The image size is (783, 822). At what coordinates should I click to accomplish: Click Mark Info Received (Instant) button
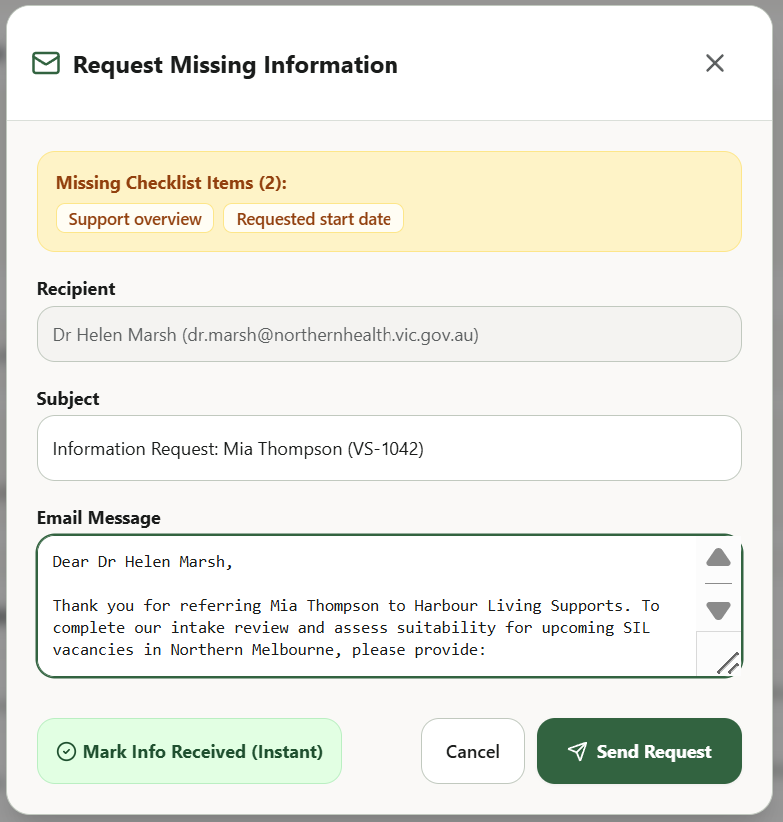tap(189, 751)
